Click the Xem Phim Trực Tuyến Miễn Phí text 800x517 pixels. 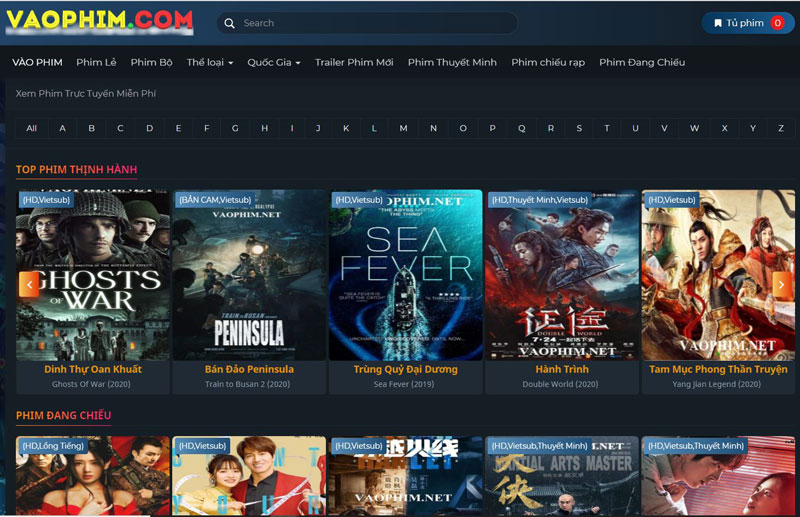click(x=86, y=93)
